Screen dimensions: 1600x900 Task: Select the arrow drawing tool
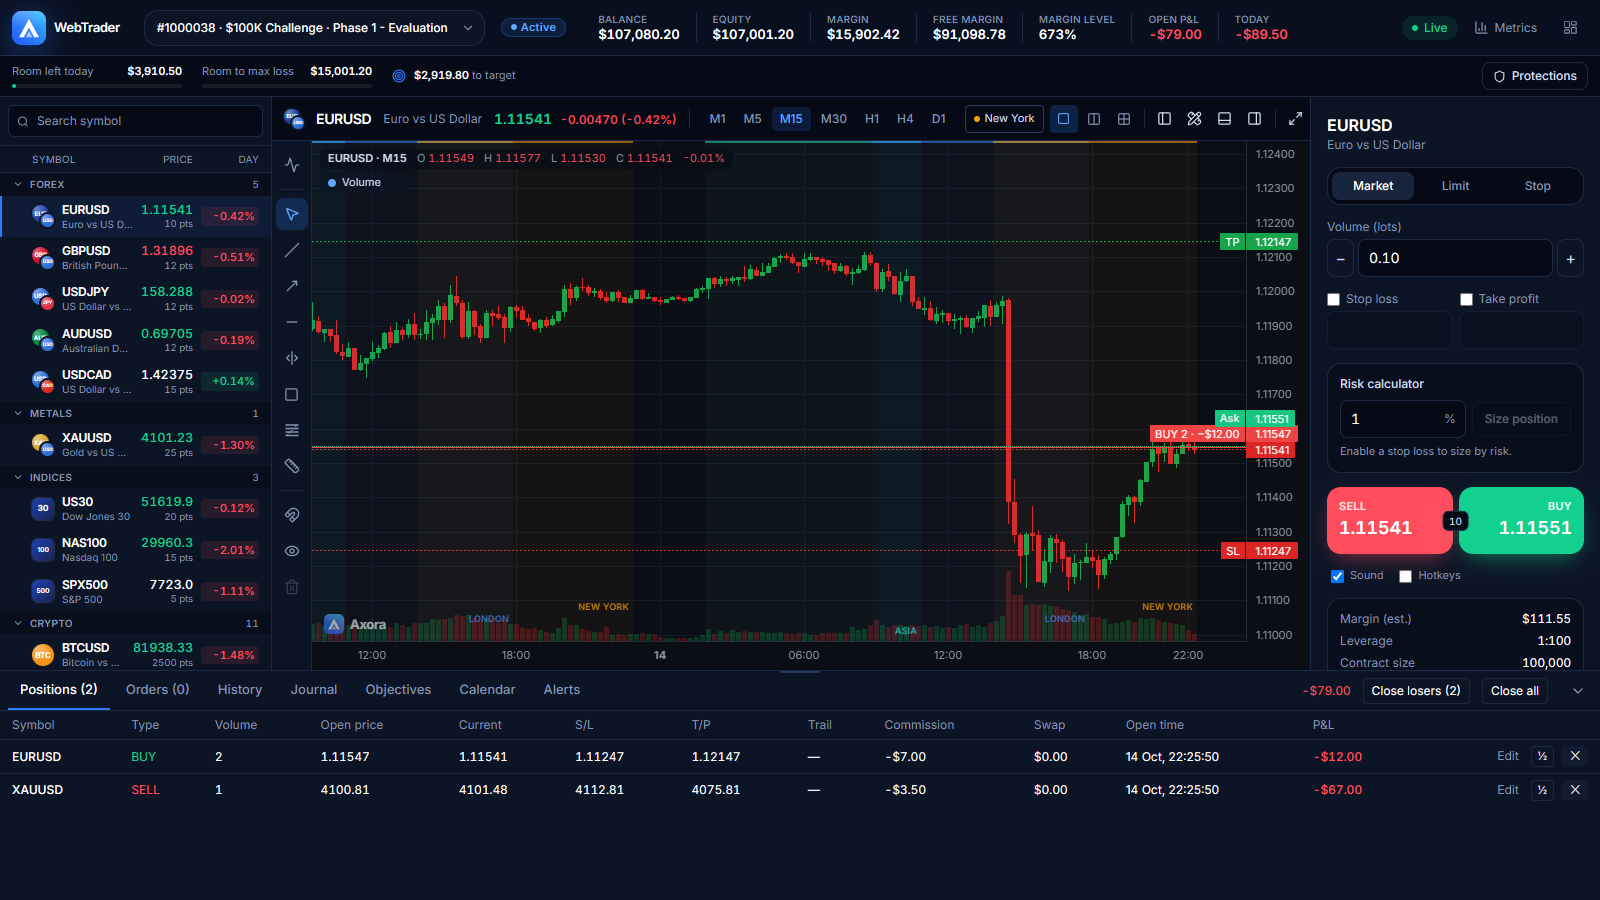[x=292, y=286]
